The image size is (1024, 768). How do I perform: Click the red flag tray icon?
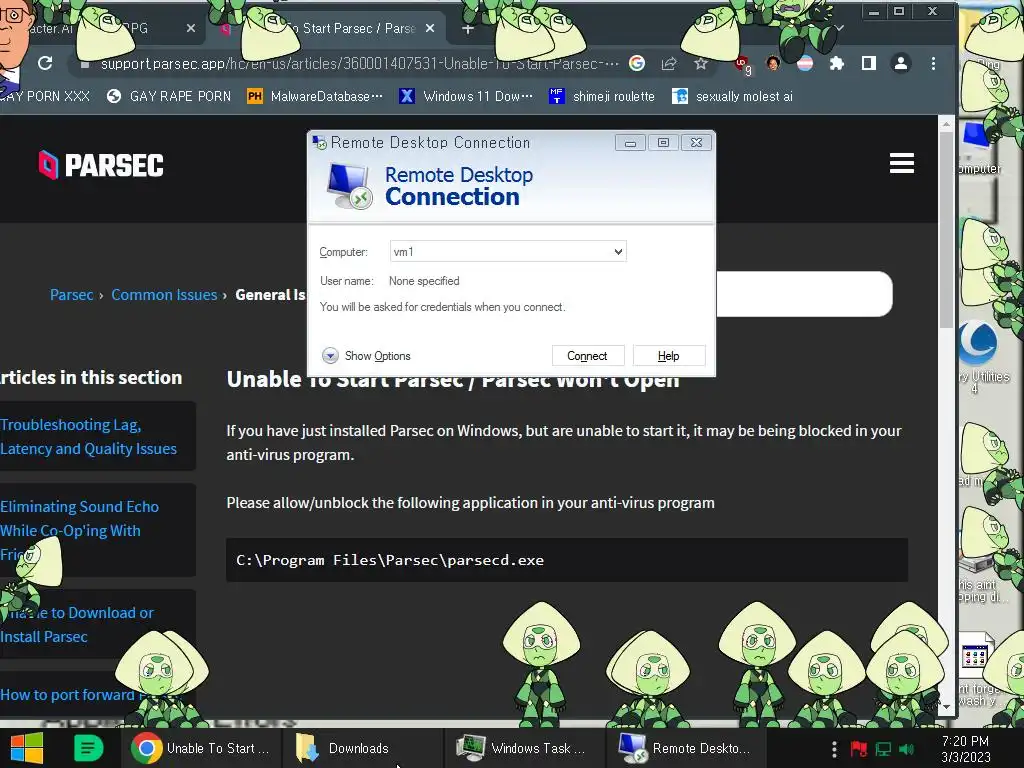click(x=859, y=749)
